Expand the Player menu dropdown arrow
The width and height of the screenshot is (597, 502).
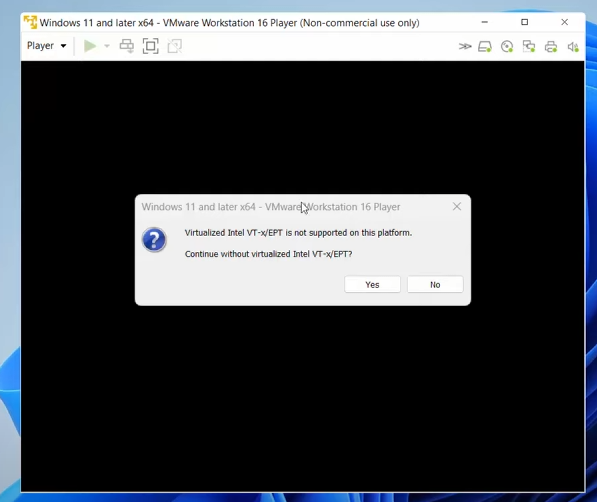point(64,46)
